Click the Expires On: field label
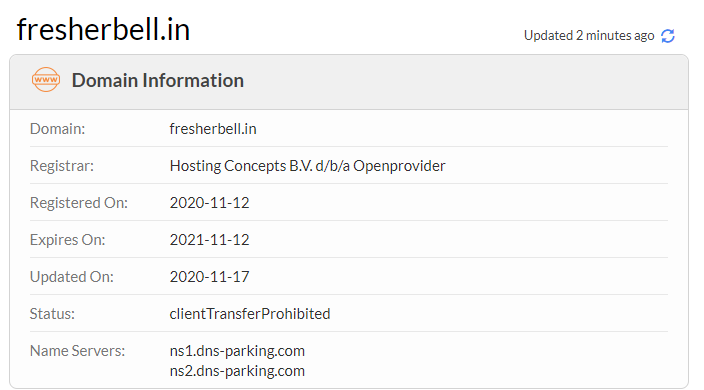 67,240
